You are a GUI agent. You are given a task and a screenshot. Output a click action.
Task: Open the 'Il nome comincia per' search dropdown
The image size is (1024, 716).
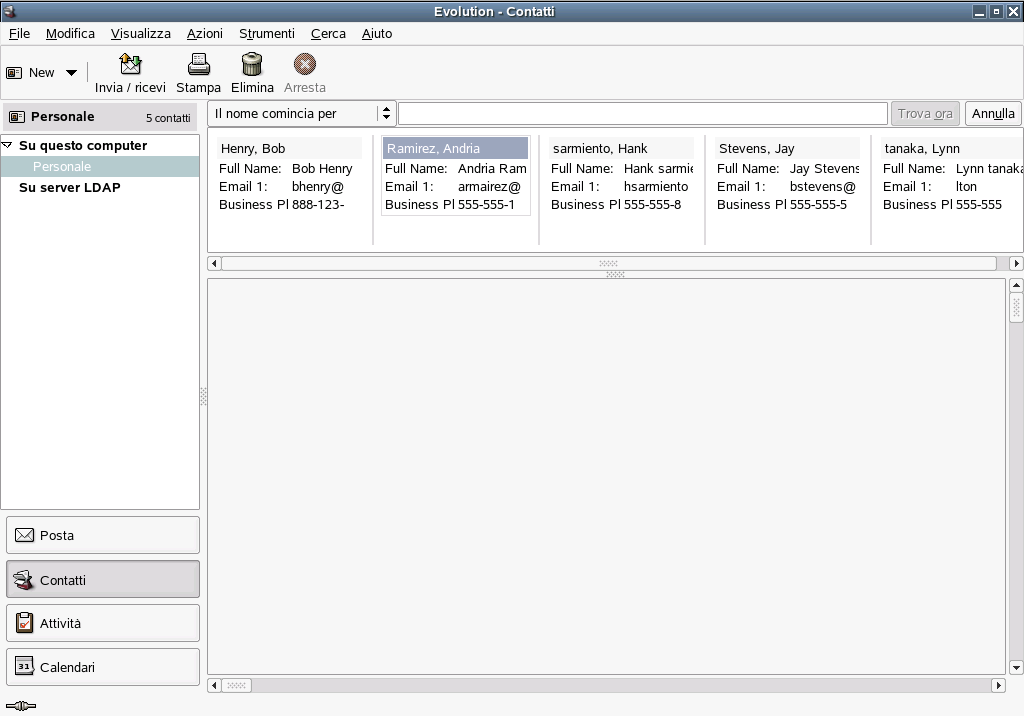(302, 113)
